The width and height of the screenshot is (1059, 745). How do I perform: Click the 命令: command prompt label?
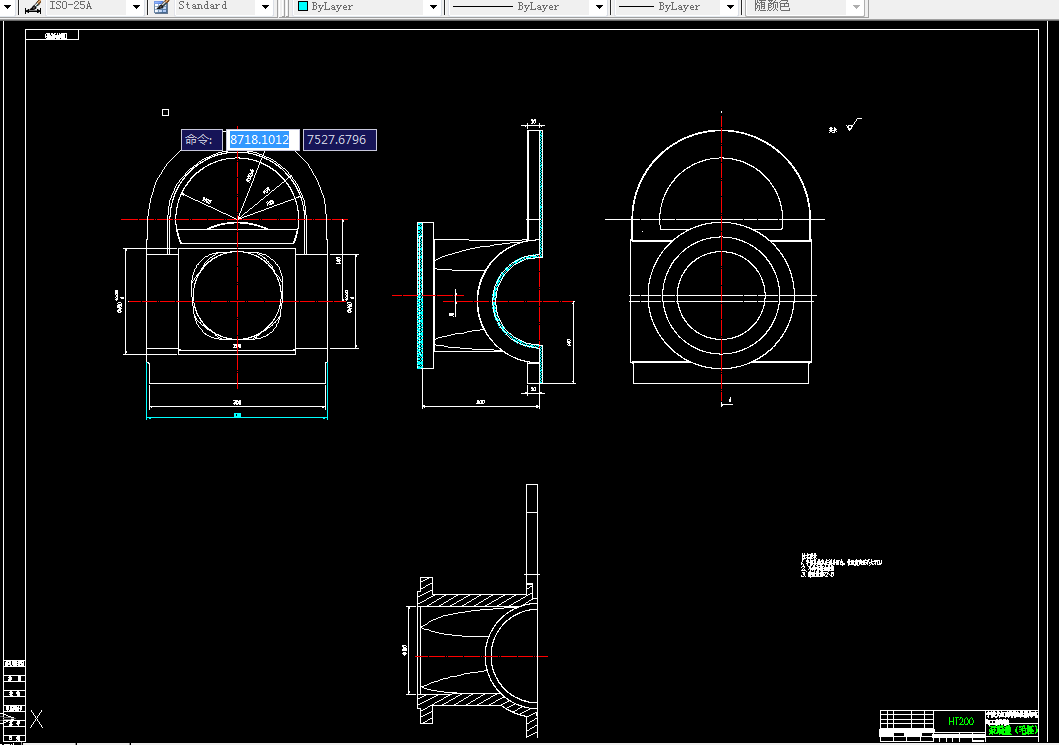coord(201,140)
